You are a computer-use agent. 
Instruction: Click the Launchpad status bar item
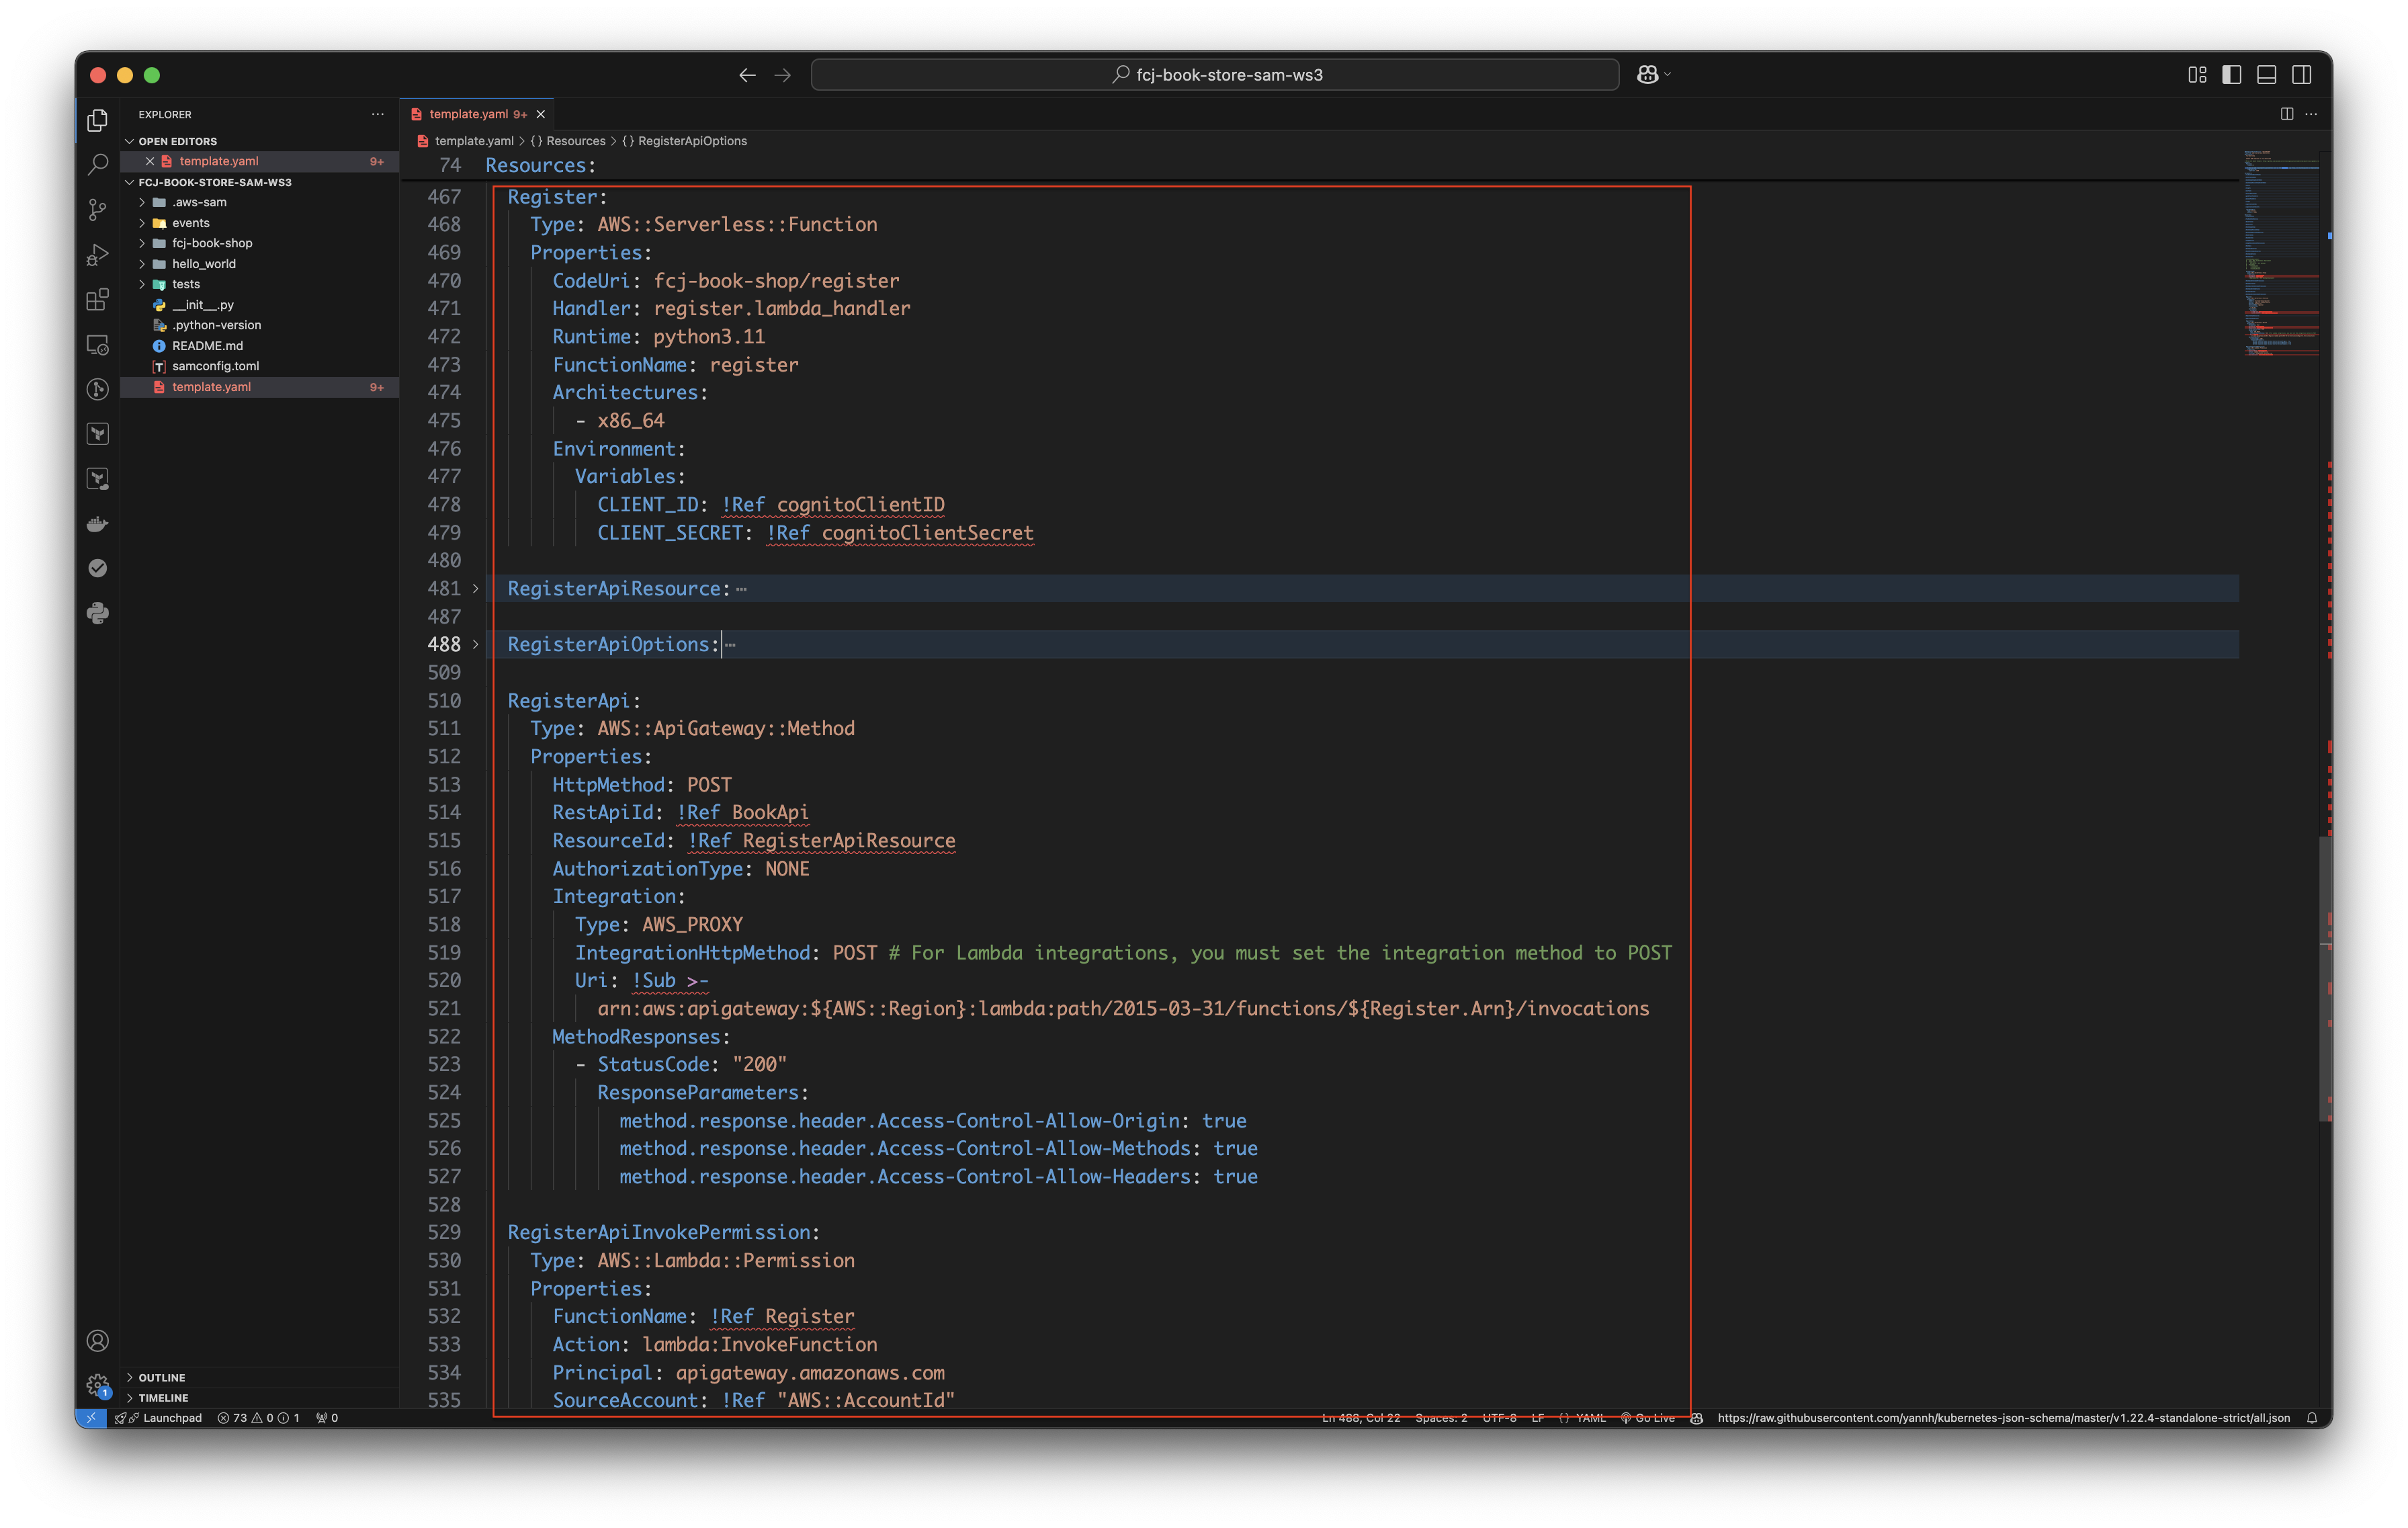(159, 1418)
